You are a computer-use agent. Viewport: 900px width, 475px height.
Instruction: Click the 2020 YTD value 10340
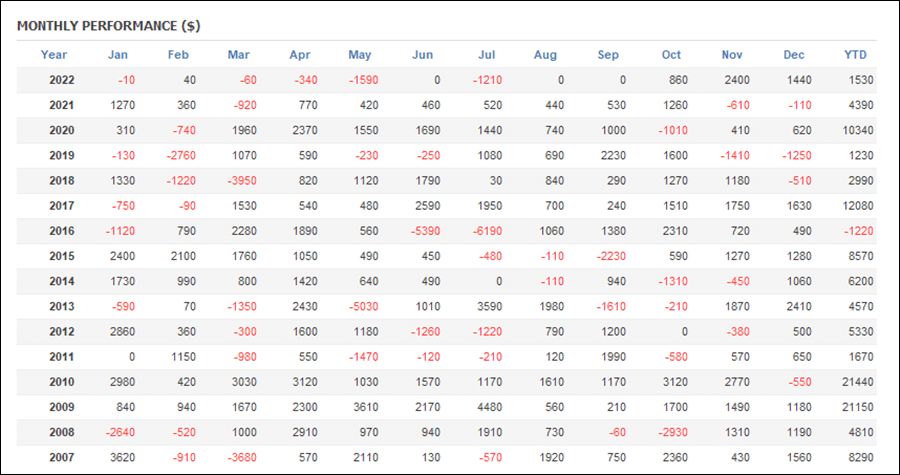(x=858, y=131)
